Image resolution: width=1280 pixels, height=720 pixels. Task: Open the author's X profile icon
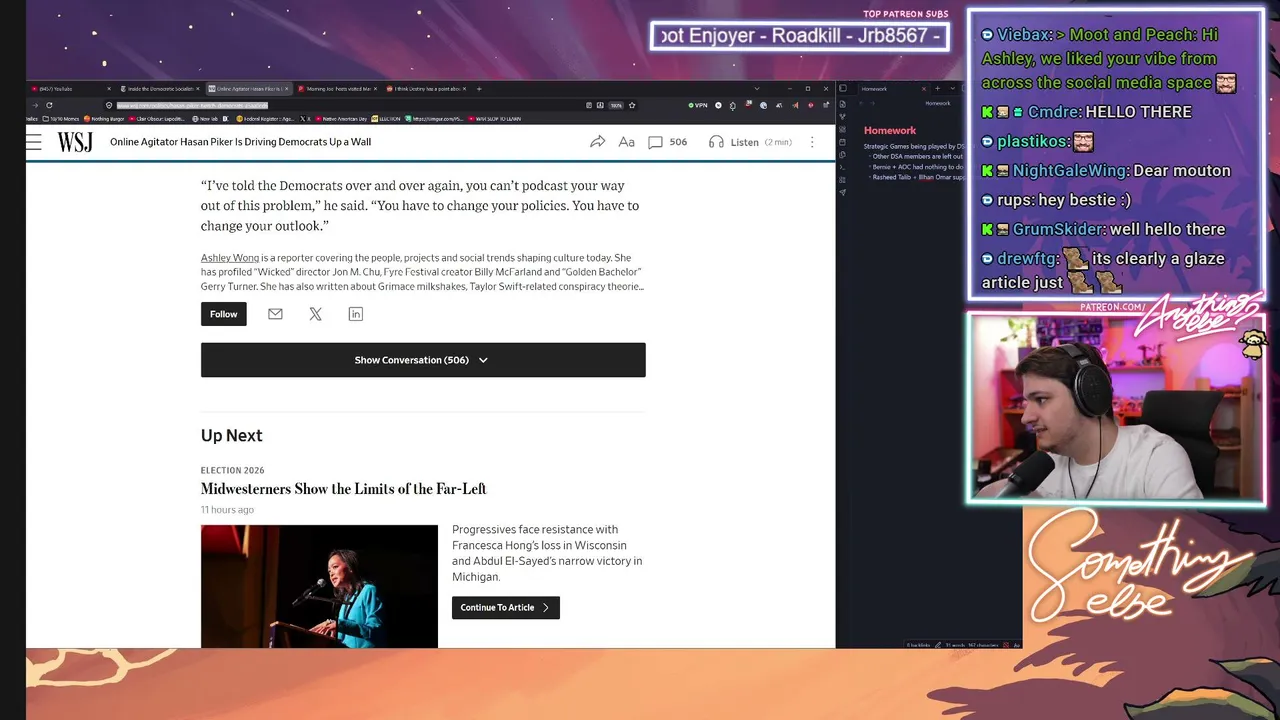(x=315, y=314)
